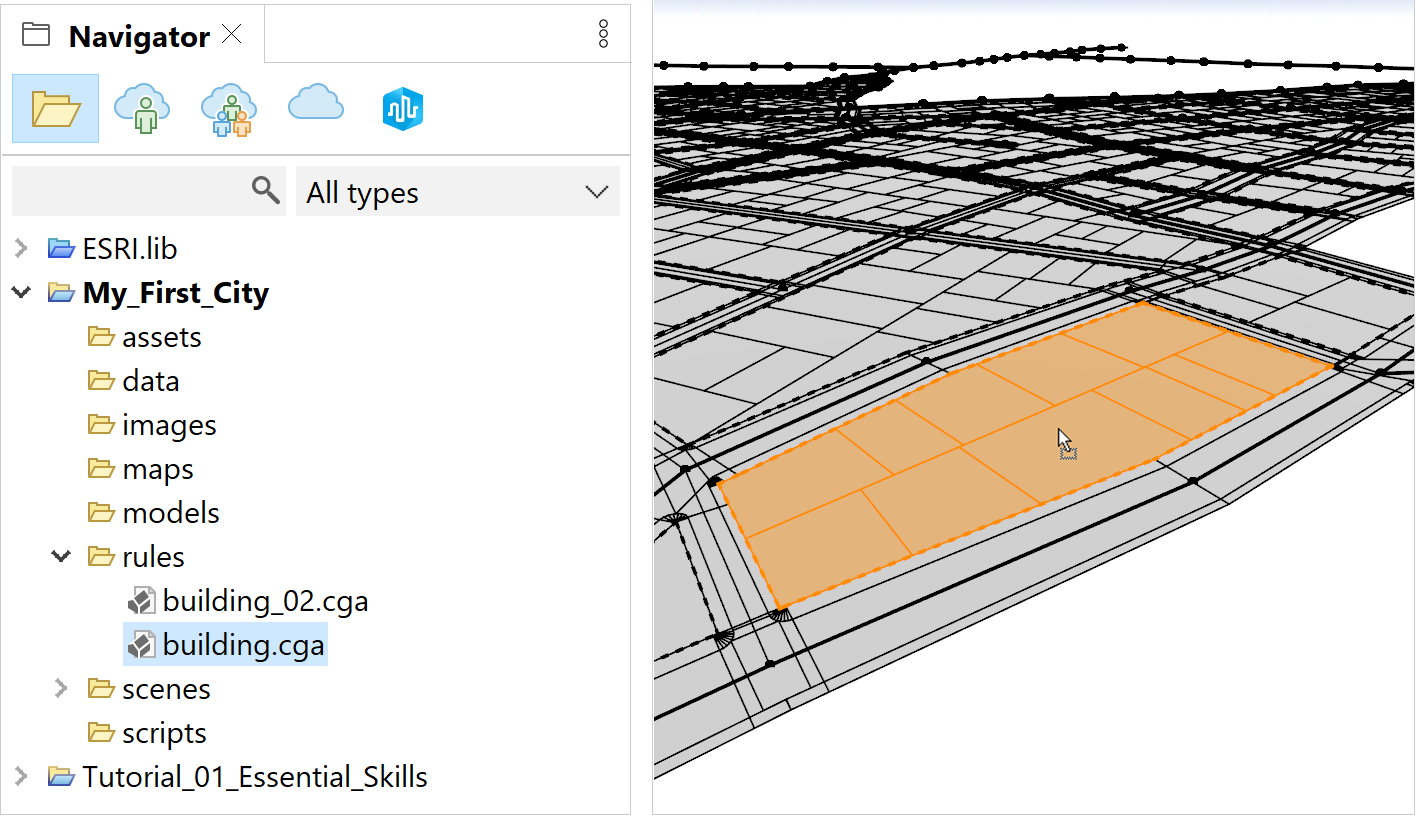Click inside the Navigator search field
The width and height of the screenshot is (1419, 816).
coord(130,192)
